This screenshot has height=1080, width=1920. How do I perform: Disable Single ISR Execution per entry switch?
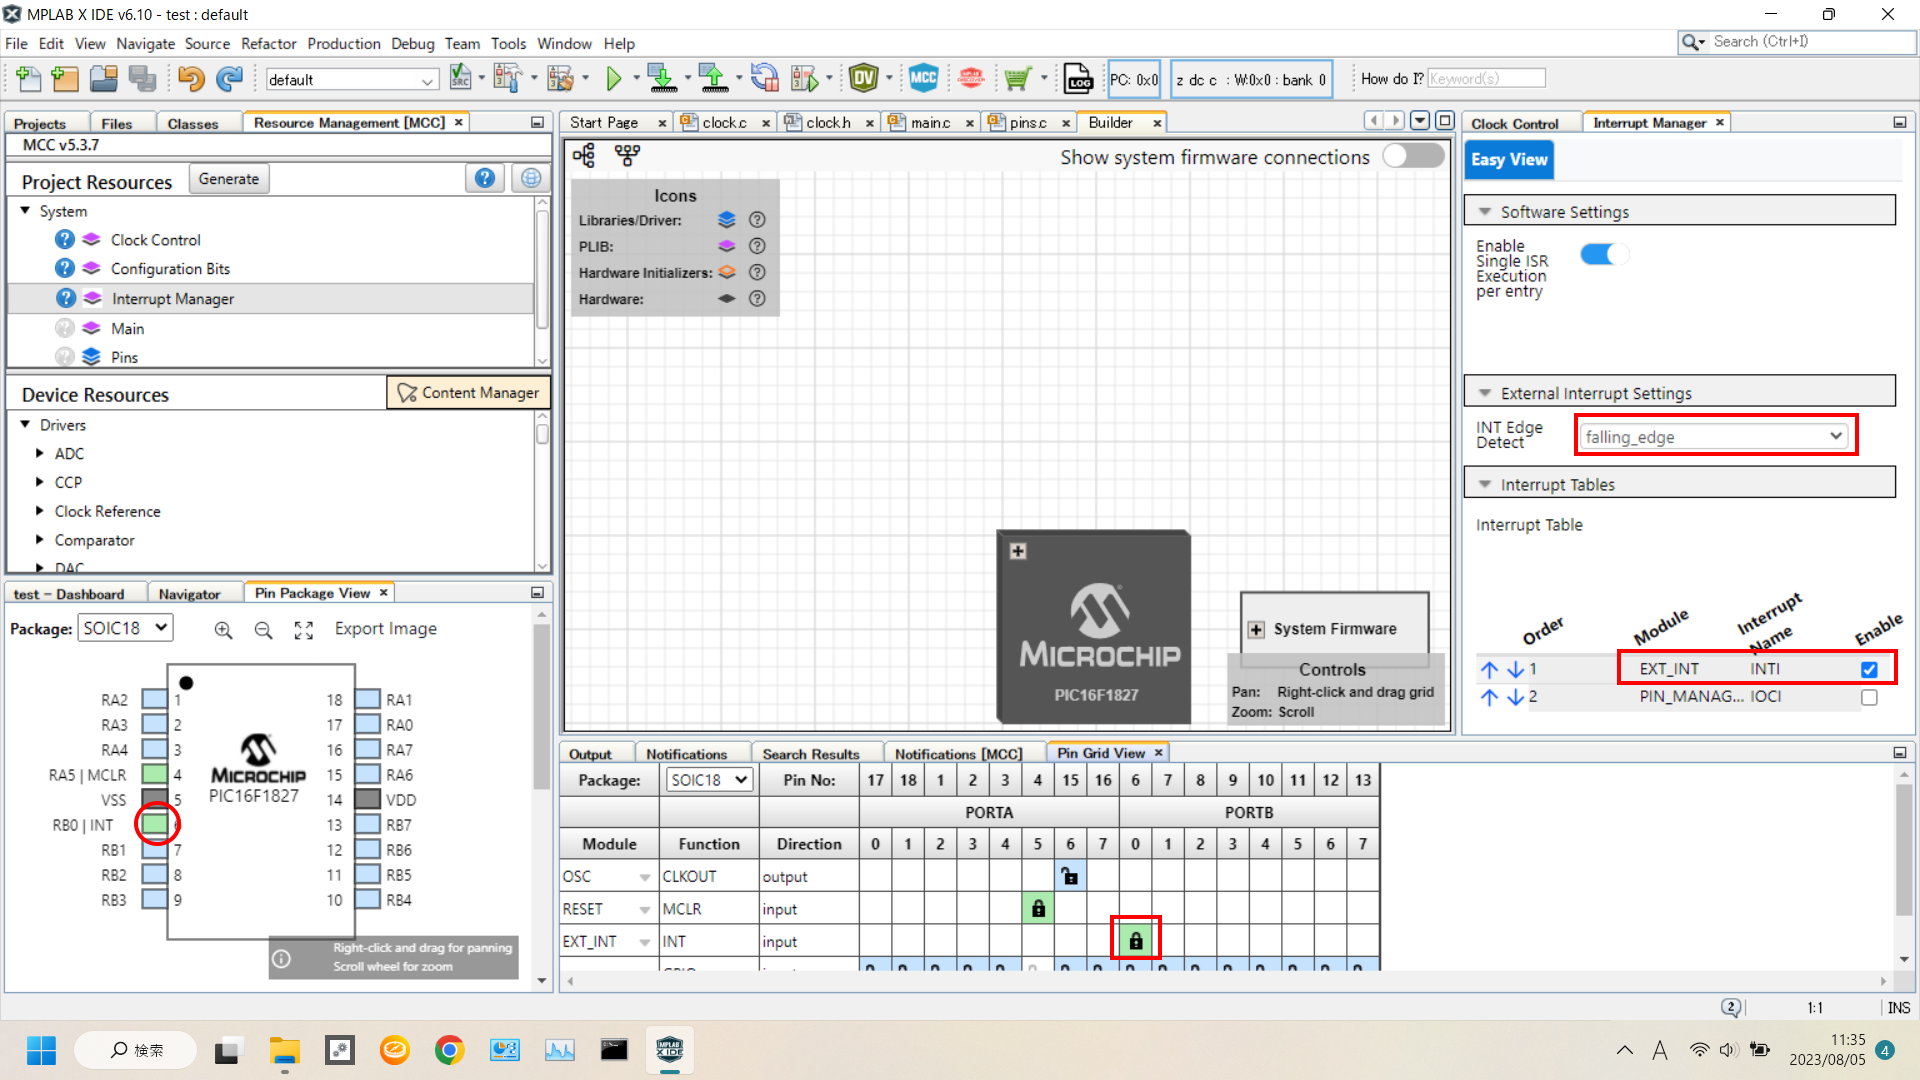tap(1604, 255)
